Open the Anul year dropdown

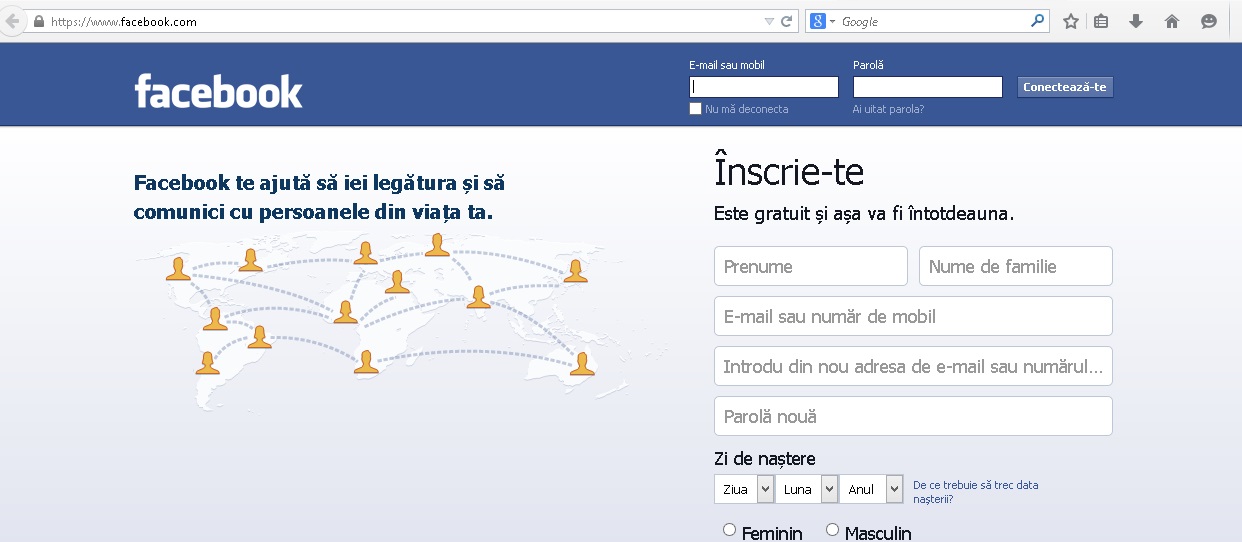[871, 489]
